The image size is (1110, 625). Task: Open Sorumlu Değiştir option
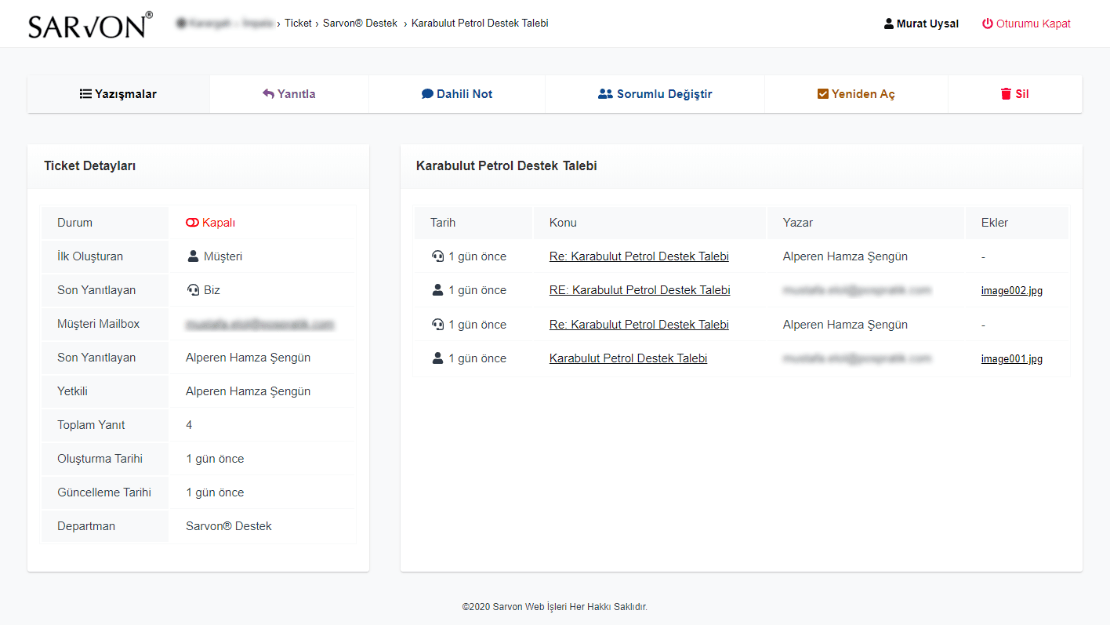pos(655,94)
